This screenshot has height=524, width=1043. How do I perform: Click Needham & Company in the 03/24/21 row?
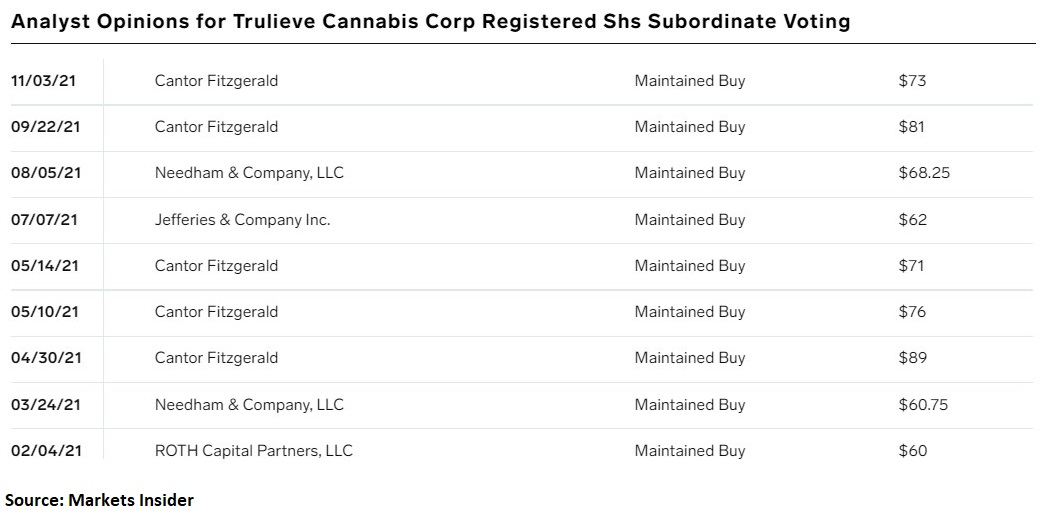pos(249,404)
